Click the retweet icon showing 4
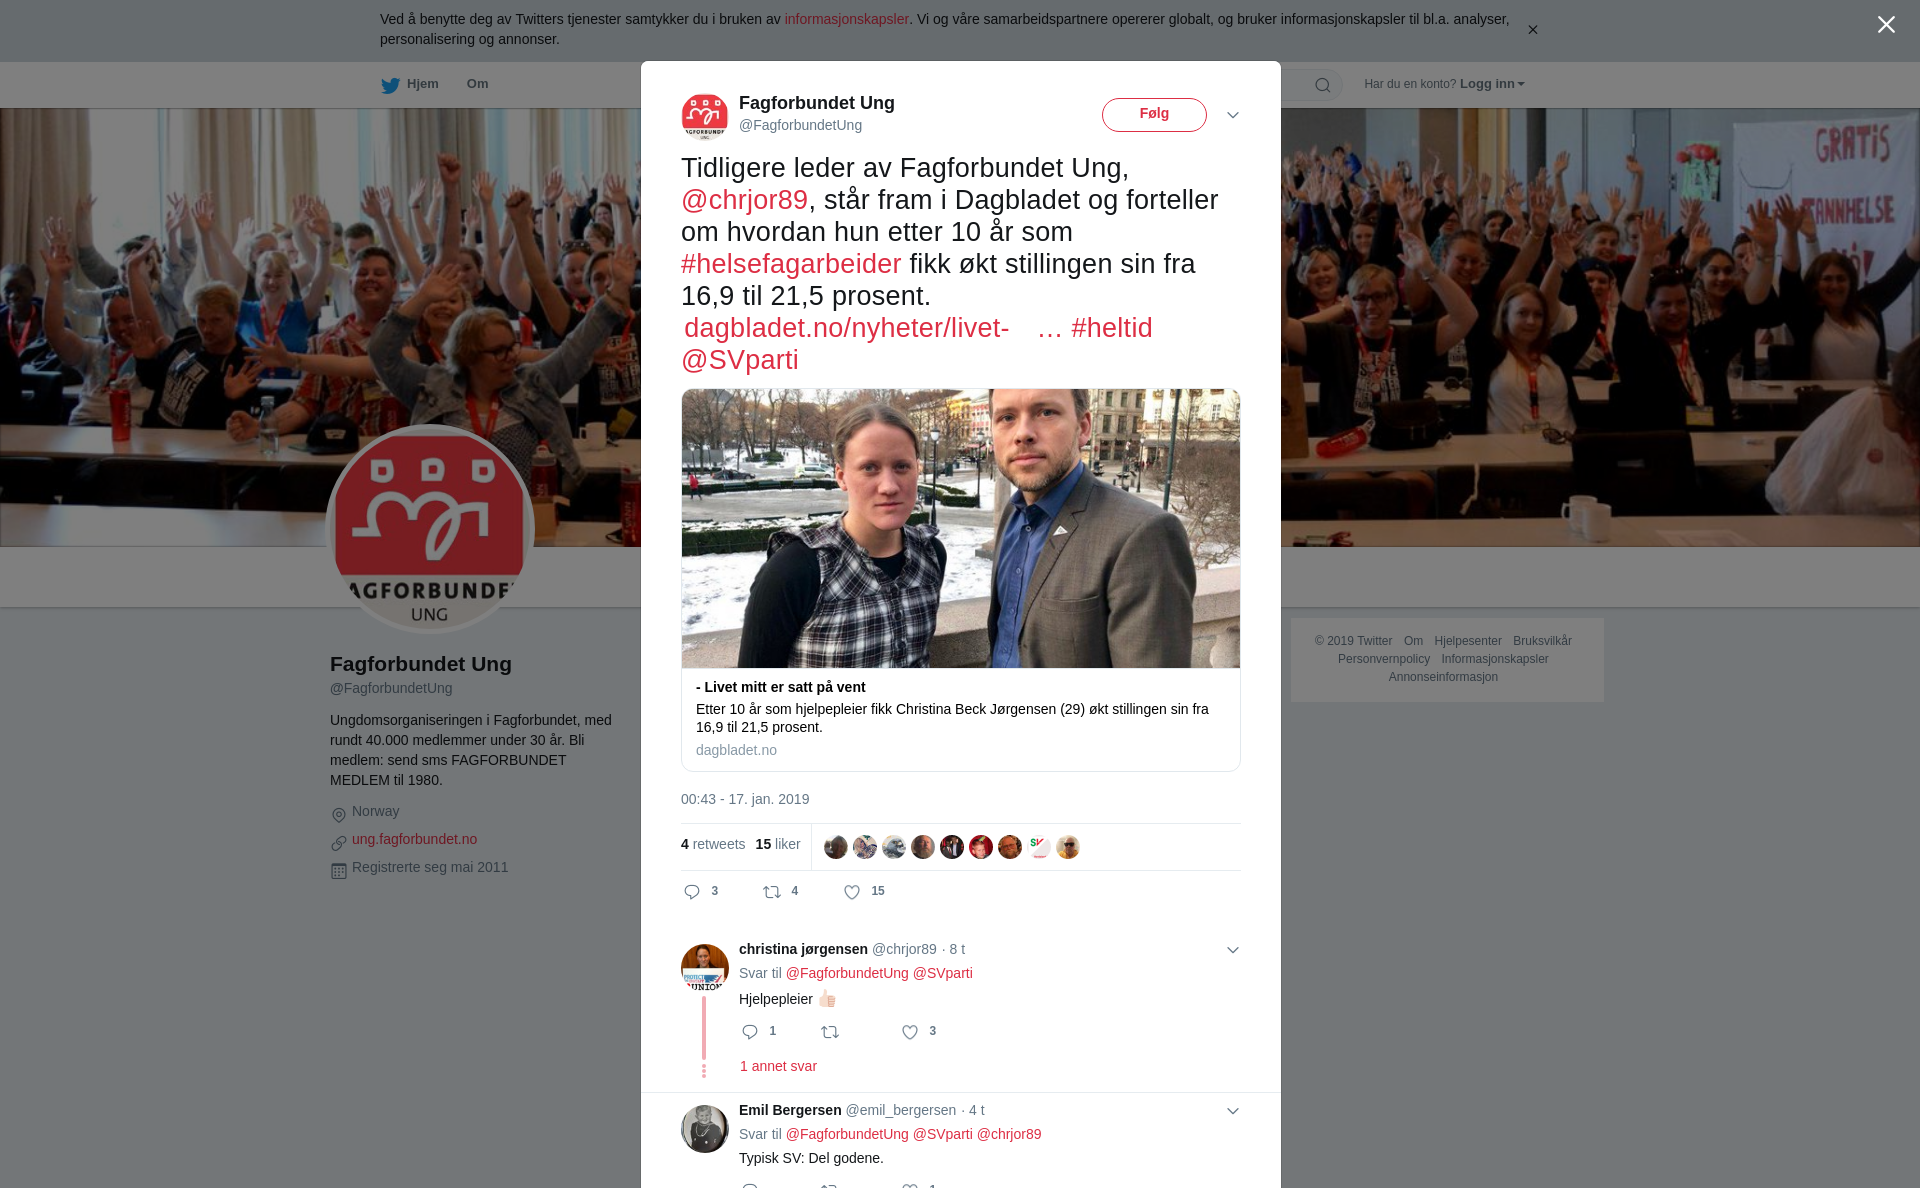Image resolution: width=1920 pixels, height=1188 pixels. pos(772,892)
